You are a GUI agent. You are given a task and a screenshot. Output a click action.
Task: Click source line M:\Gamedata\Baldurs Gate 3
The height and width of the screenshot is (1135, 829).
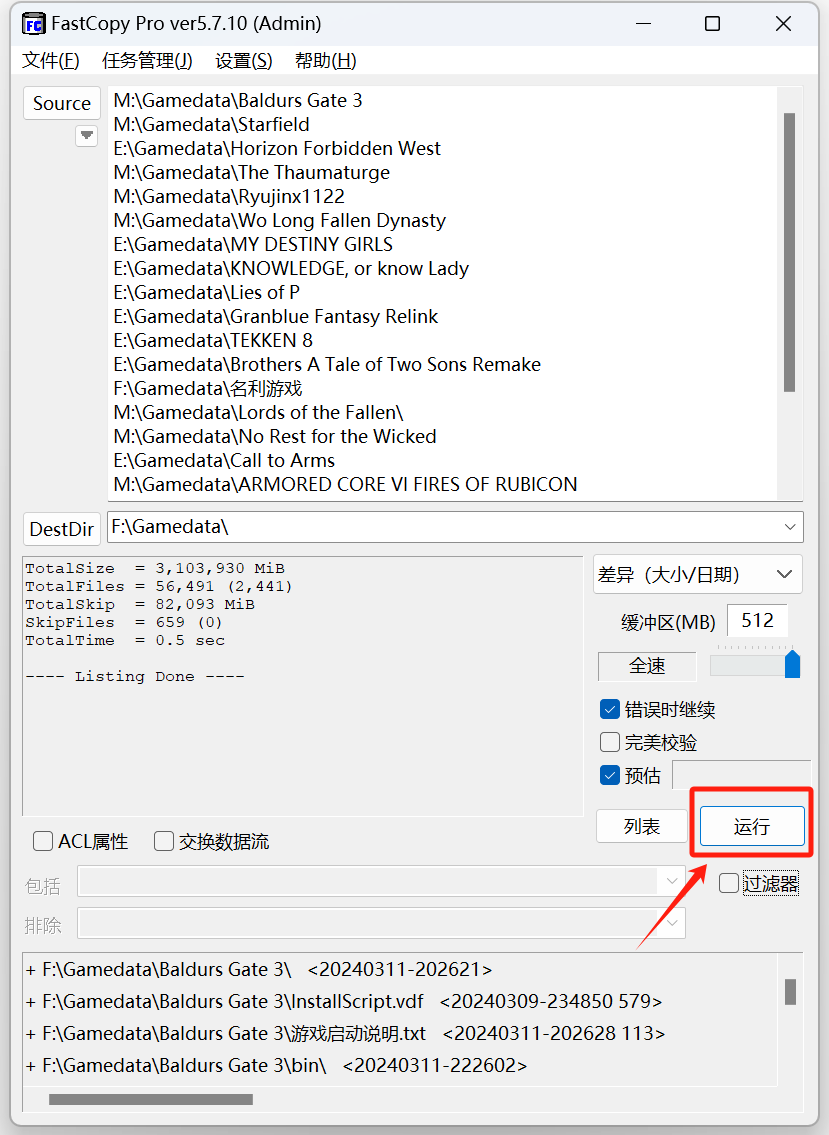click(x=237, y=100)
